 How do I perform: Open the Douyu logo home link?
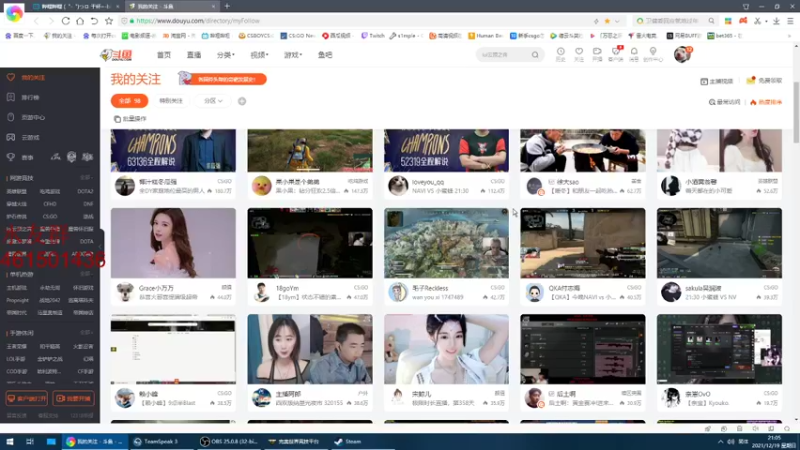[116, 55]
